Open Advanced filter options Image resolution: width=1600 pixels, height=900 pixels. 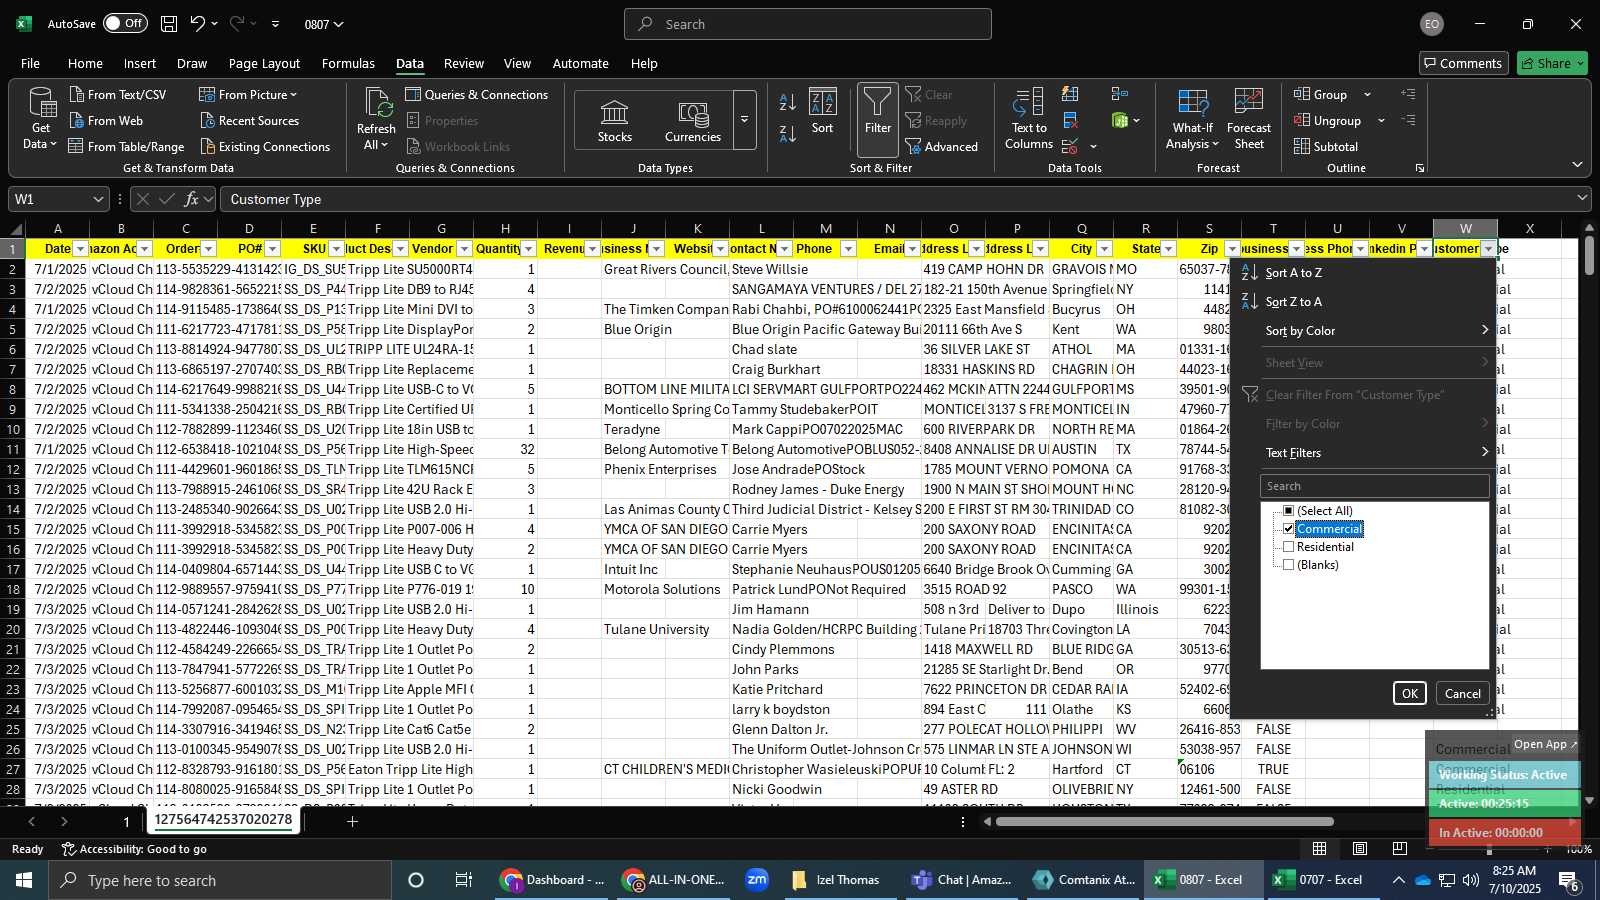point(942,146)
